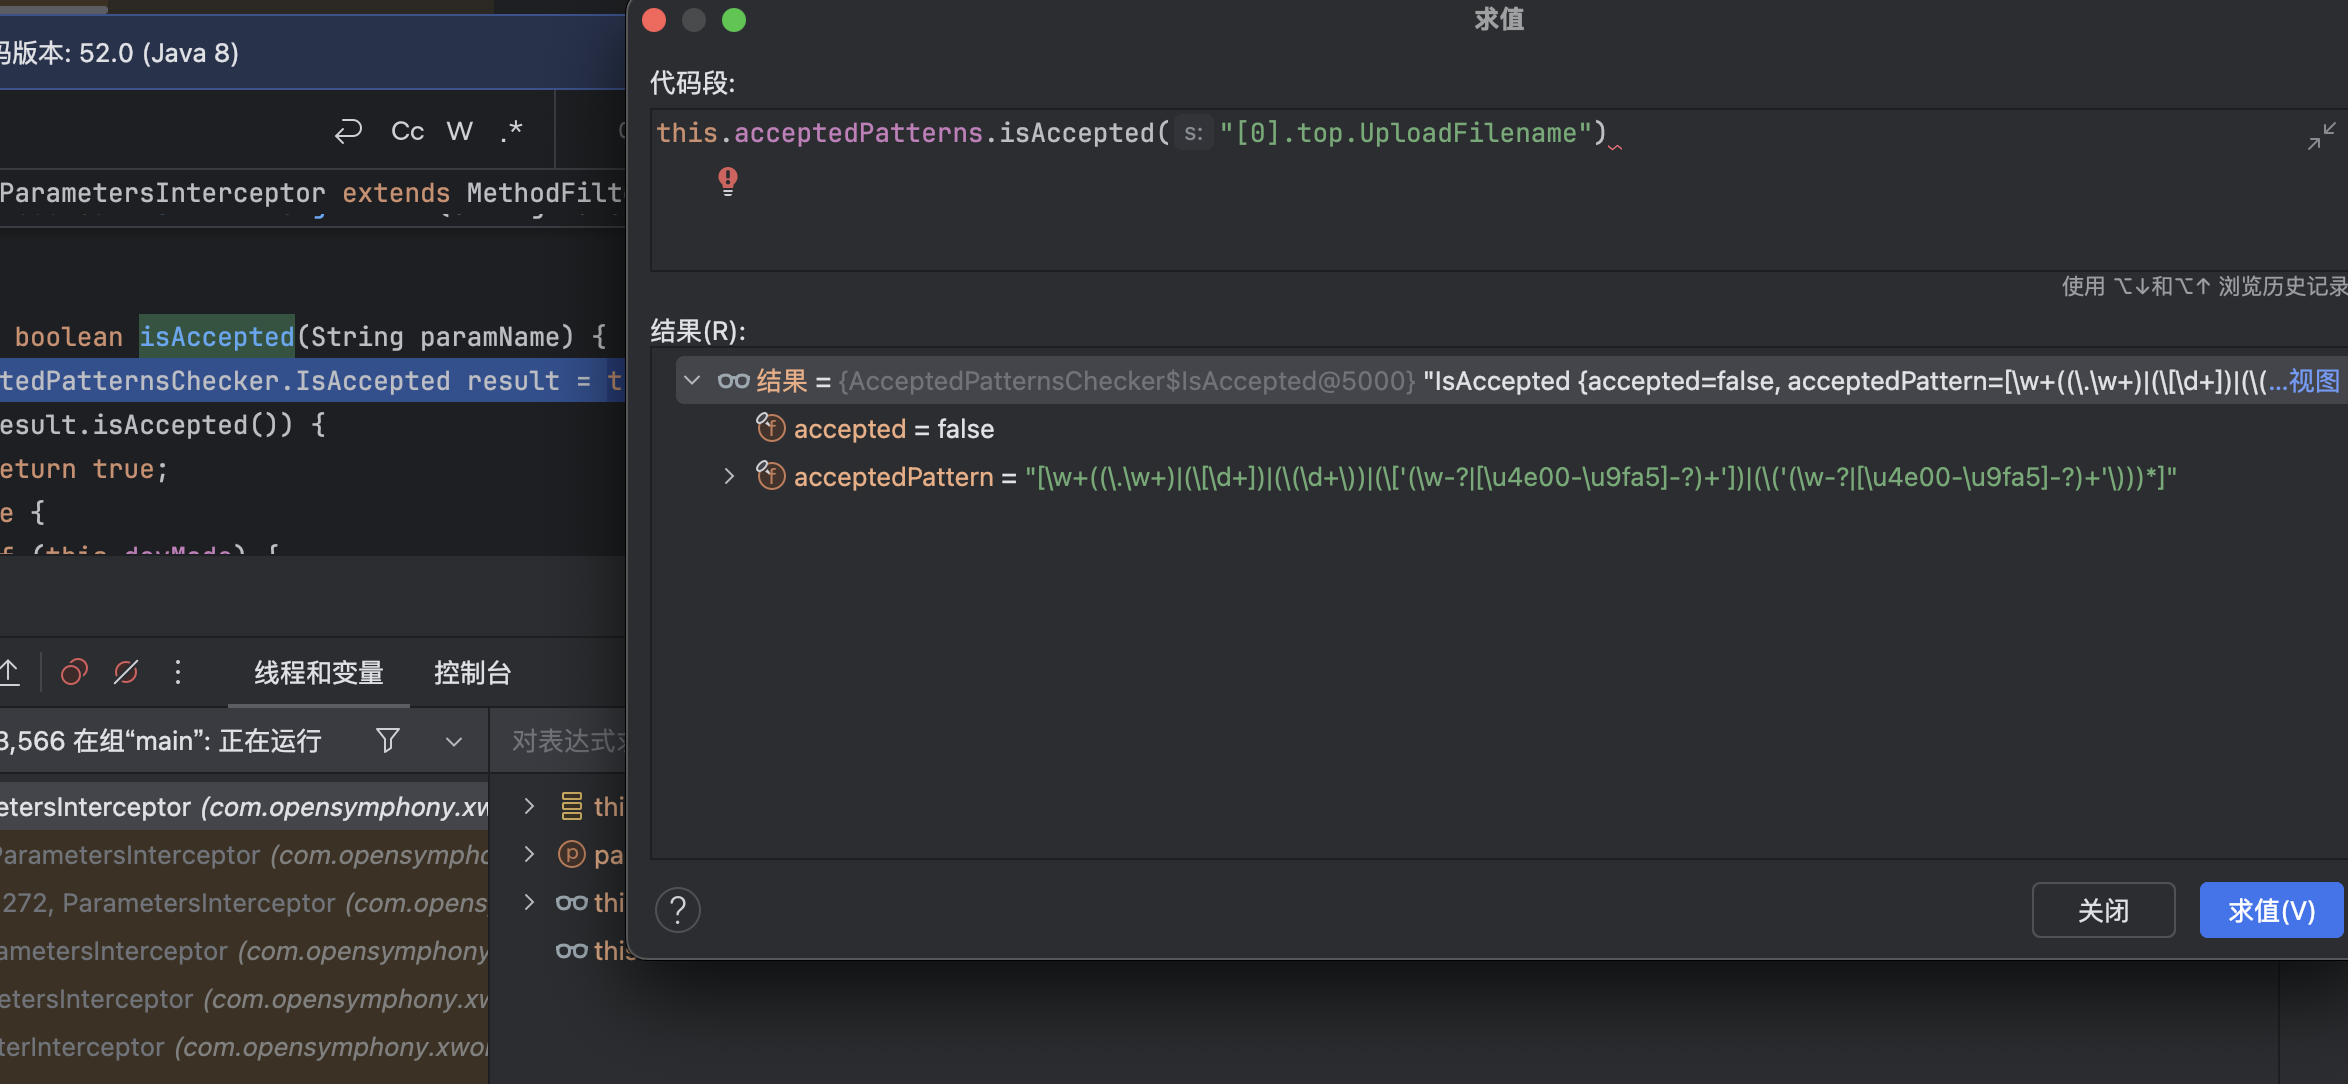The height and width of the screenshot is (1084, 2348).
Task: Expand the 'pa' parameter variable node
Action: (x=530, y=854)
